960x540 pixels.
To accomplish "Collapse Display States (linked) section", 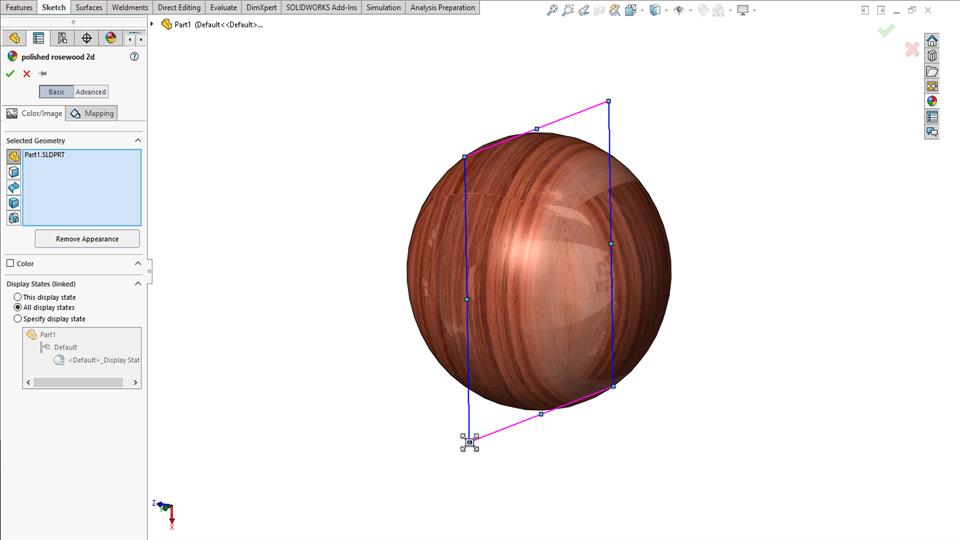I will click(x=137, y=284).
